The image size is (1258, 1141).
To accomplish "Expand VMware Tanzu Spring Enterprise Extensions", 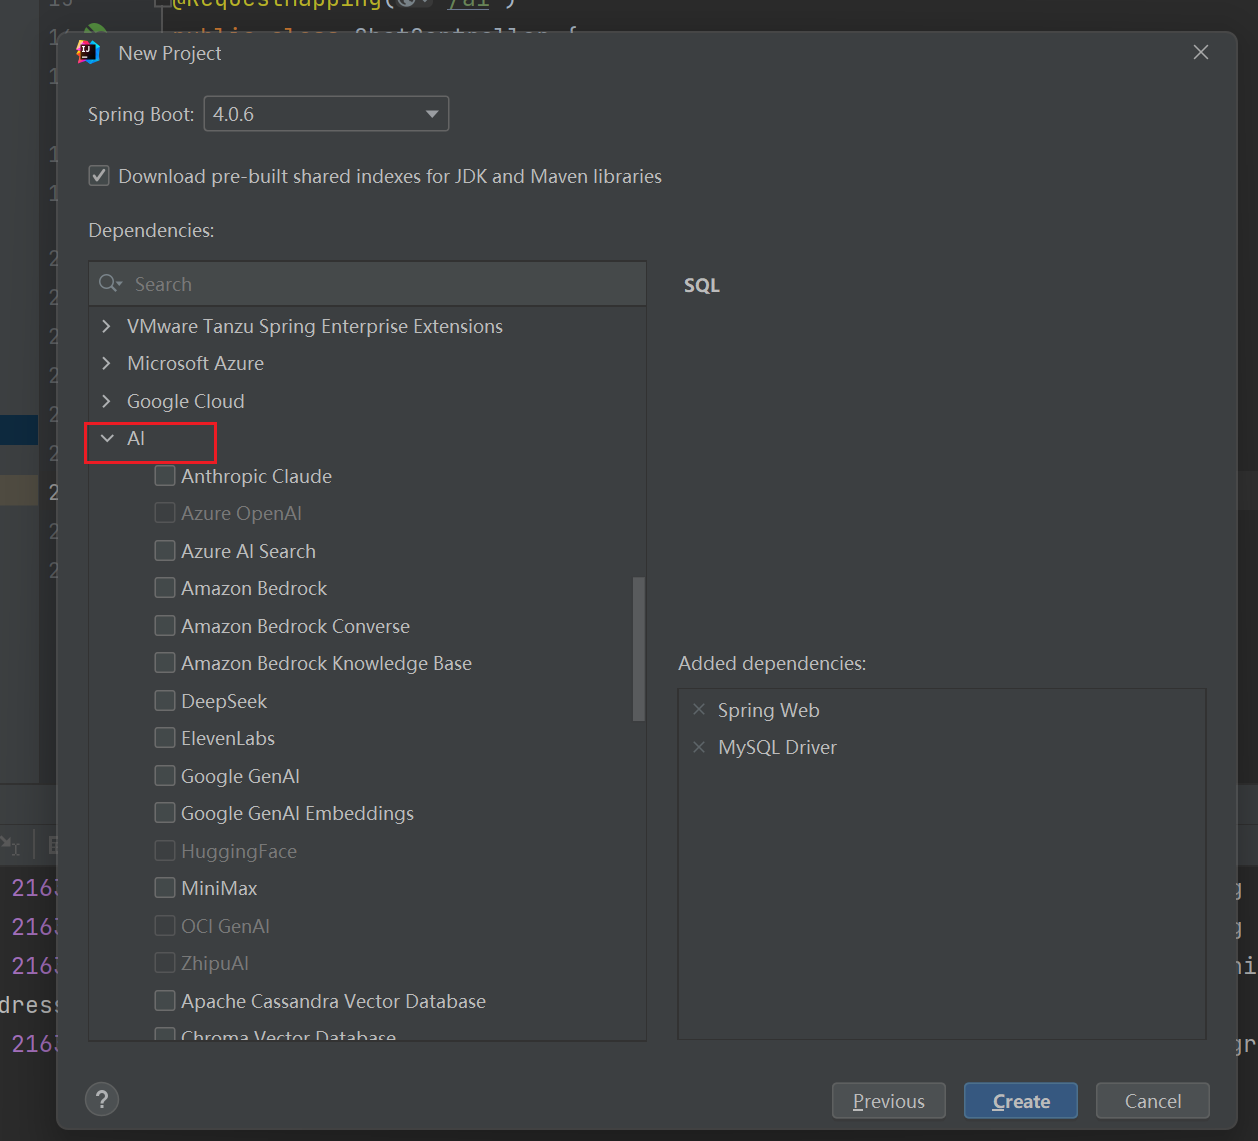I will 107,326.
